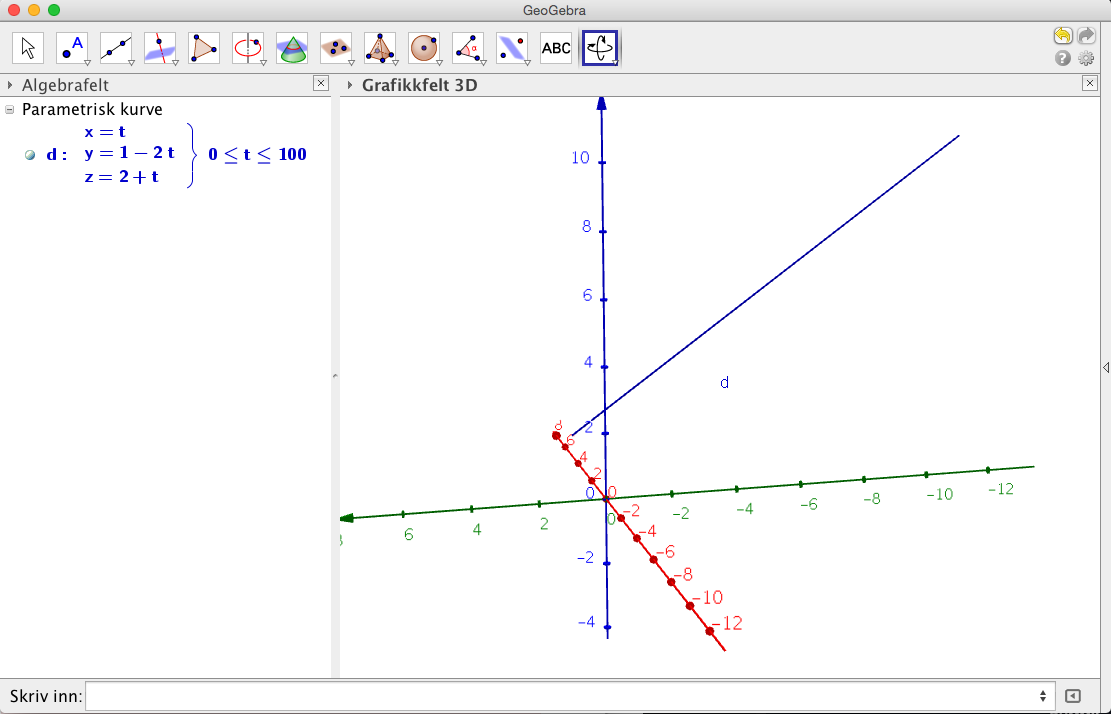The height and width of the screenshot is (714, 1111).
Task: Open GeoGebra preferences with the gear button
Action: 1086,58
